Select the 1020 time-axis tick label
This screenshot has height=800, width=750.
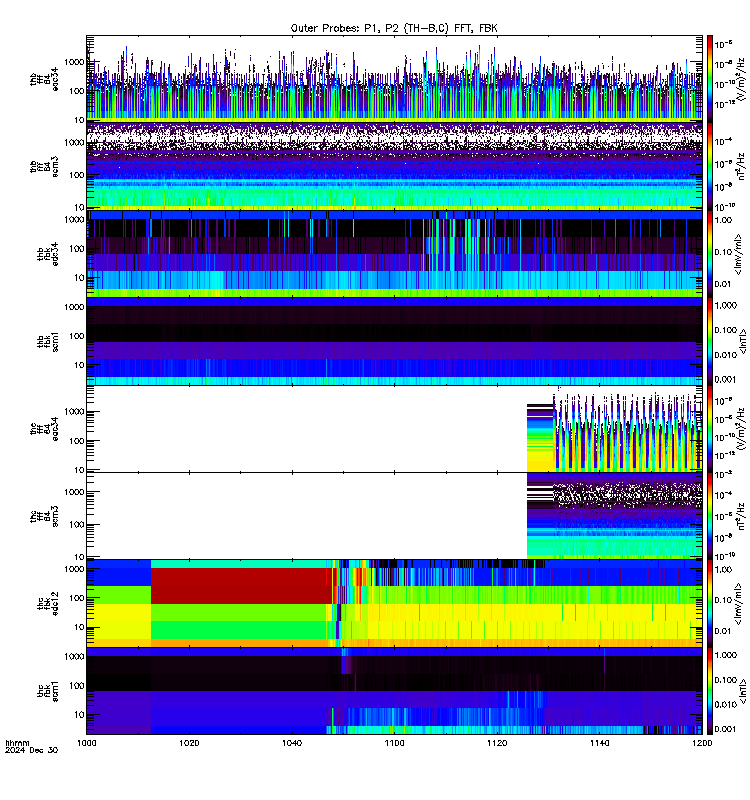189,743
